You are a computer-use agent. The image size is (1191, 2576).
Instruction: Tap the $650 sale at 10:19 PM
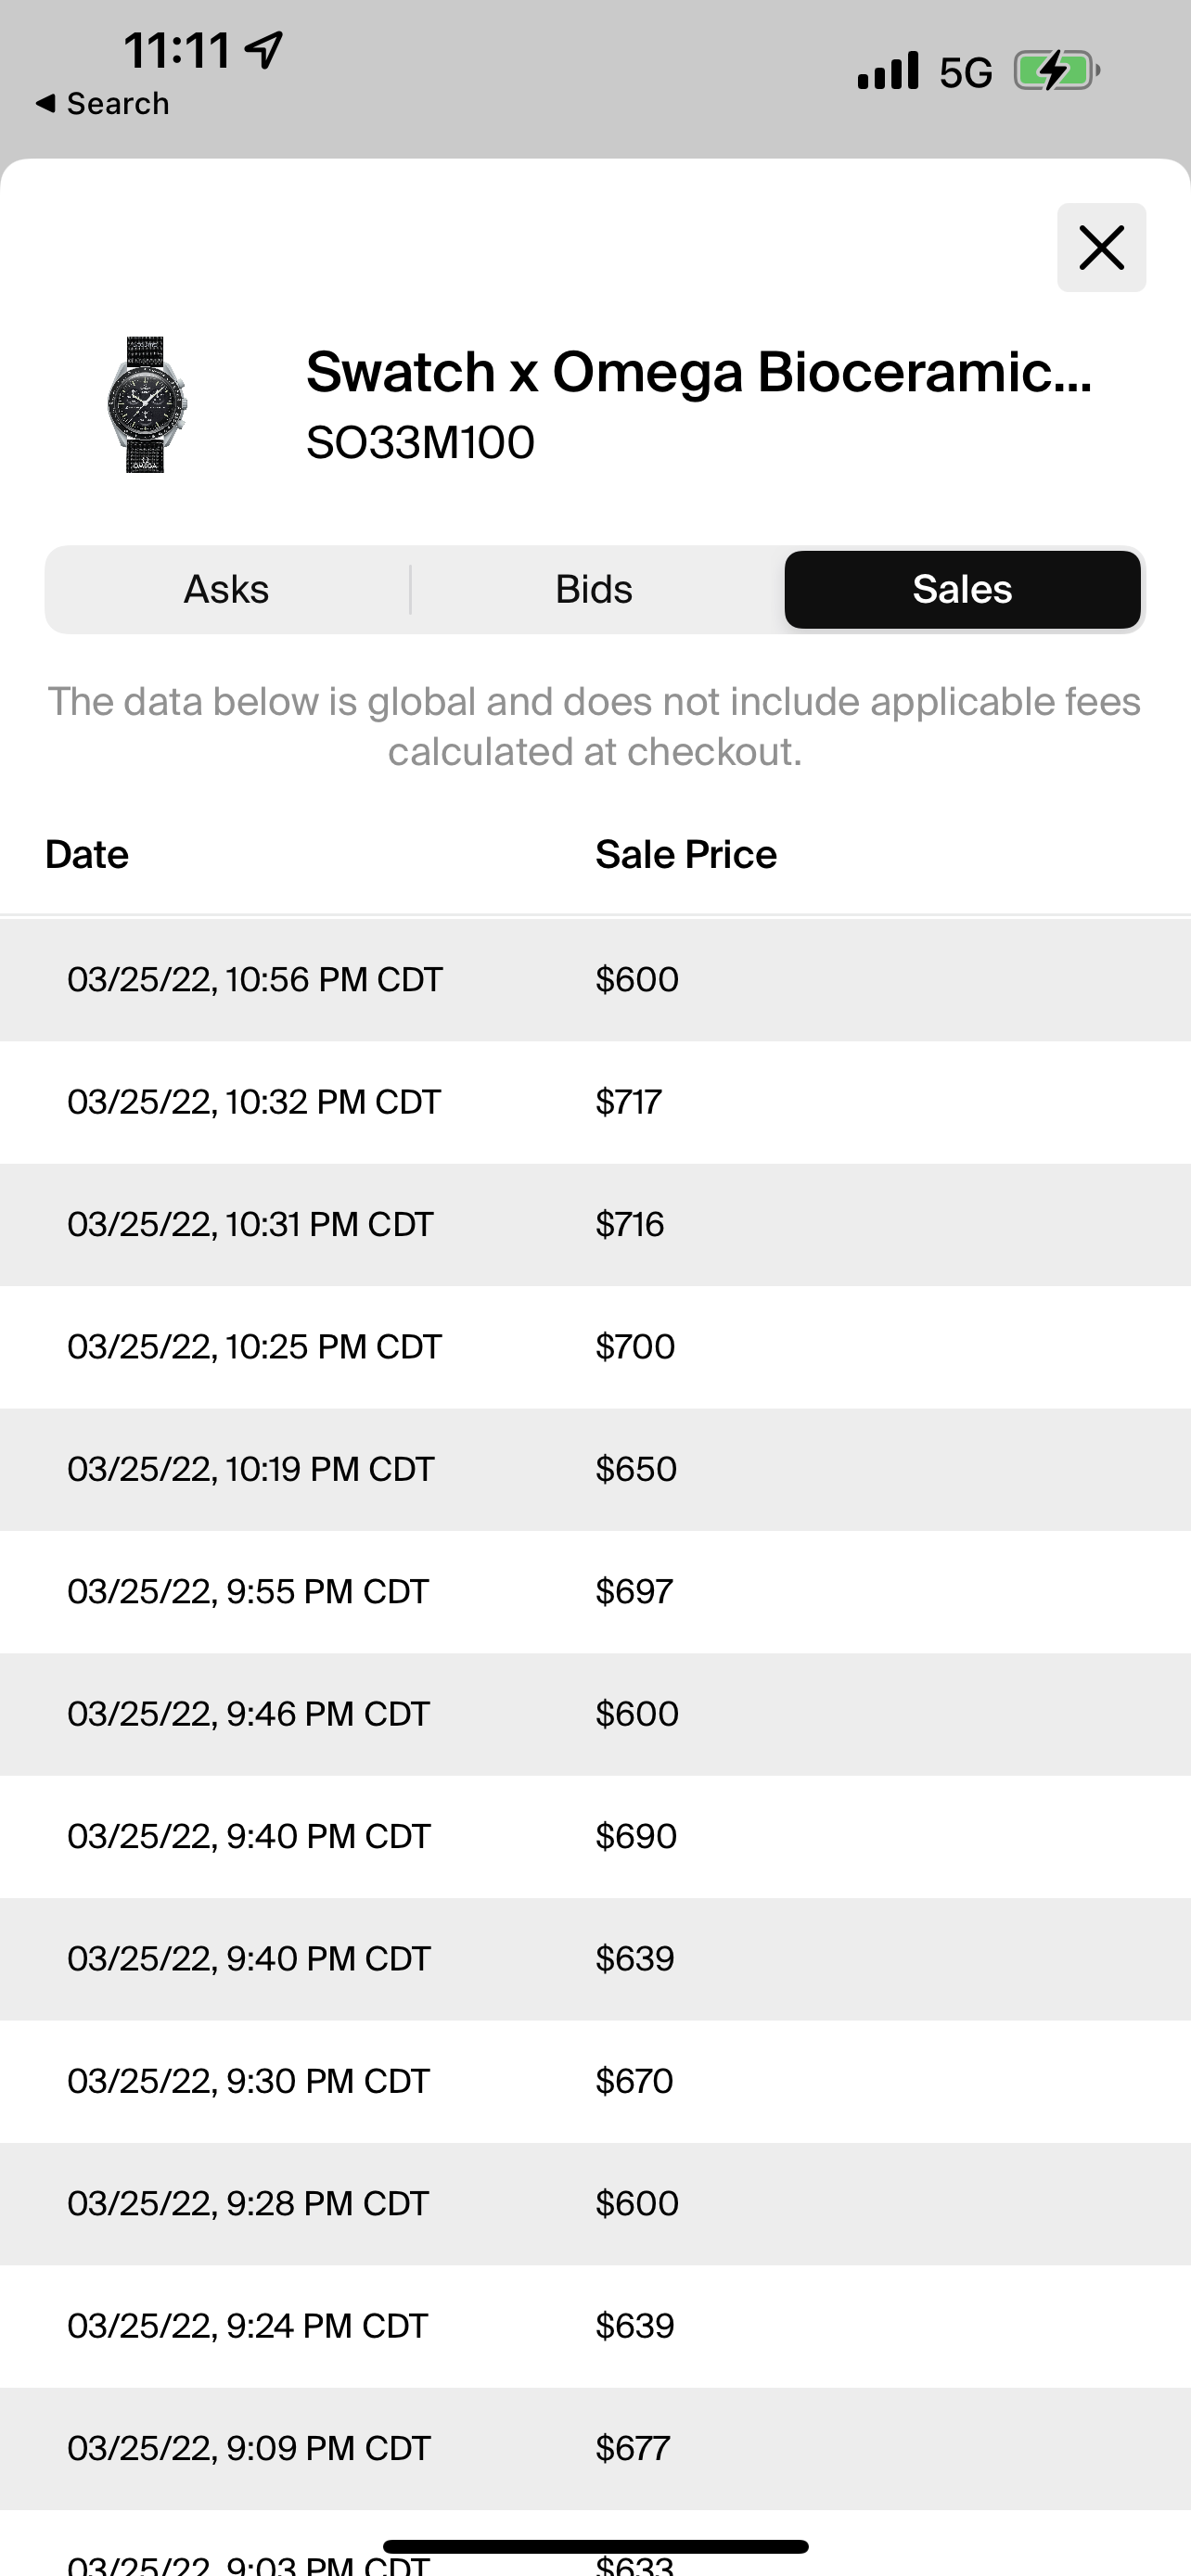point(594,1468)
